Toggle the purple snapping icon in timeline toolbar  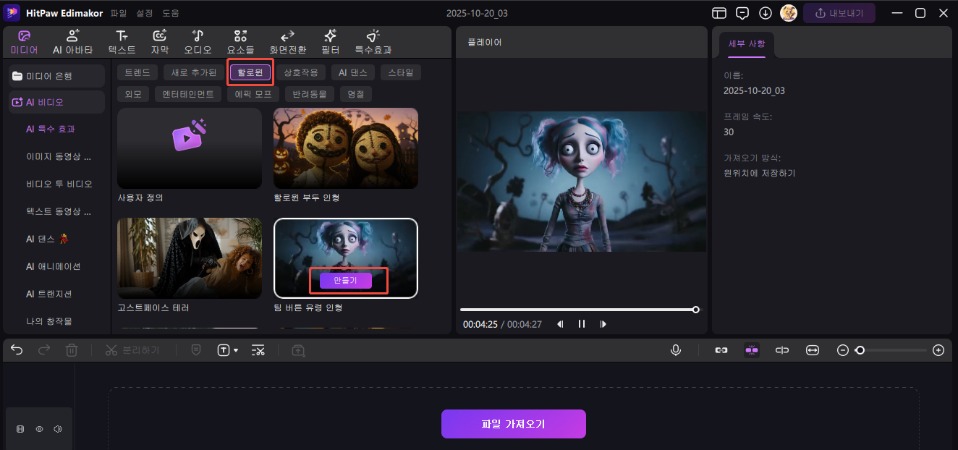(x=751, y=350)
